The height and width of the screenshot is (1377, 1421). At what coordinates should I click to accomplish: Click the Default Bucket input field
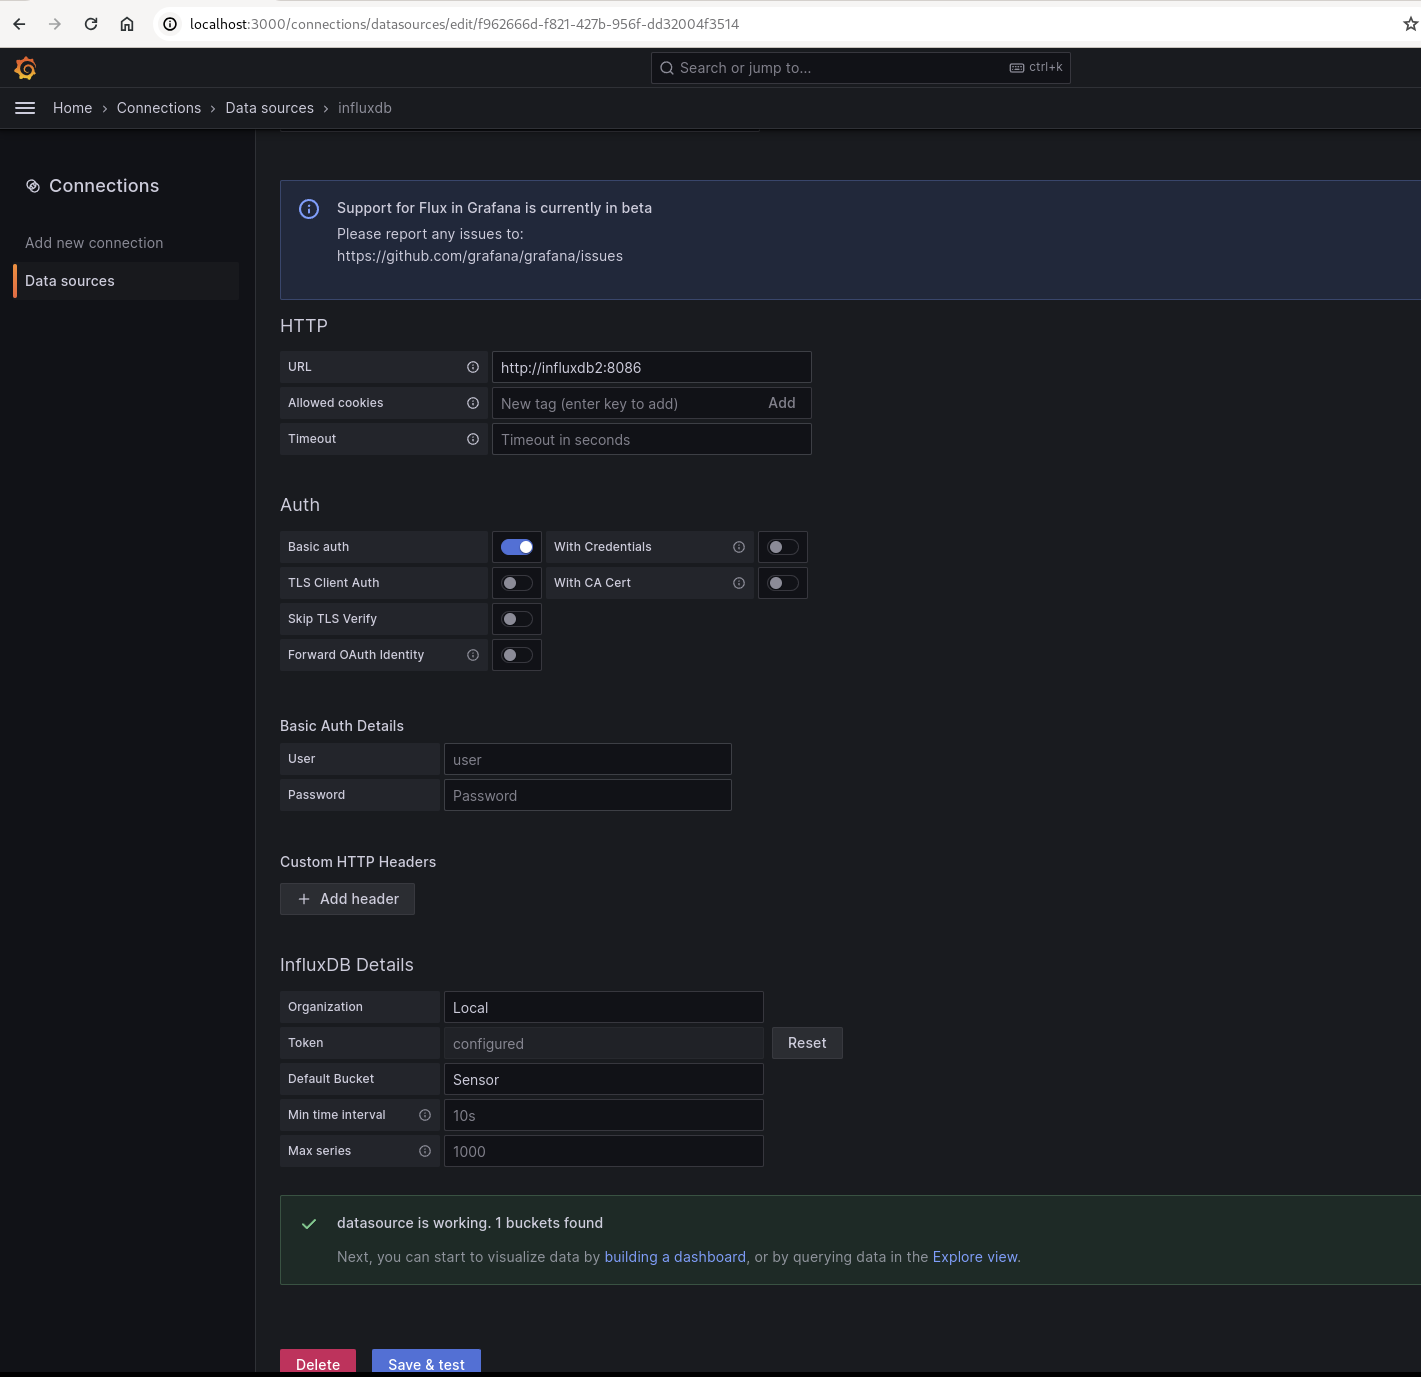pos(604,1079)
